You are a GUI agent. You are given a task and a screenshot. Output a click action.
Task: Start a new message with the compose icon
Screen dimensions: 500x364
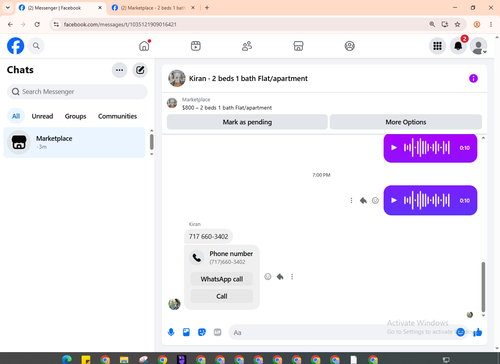140,70
